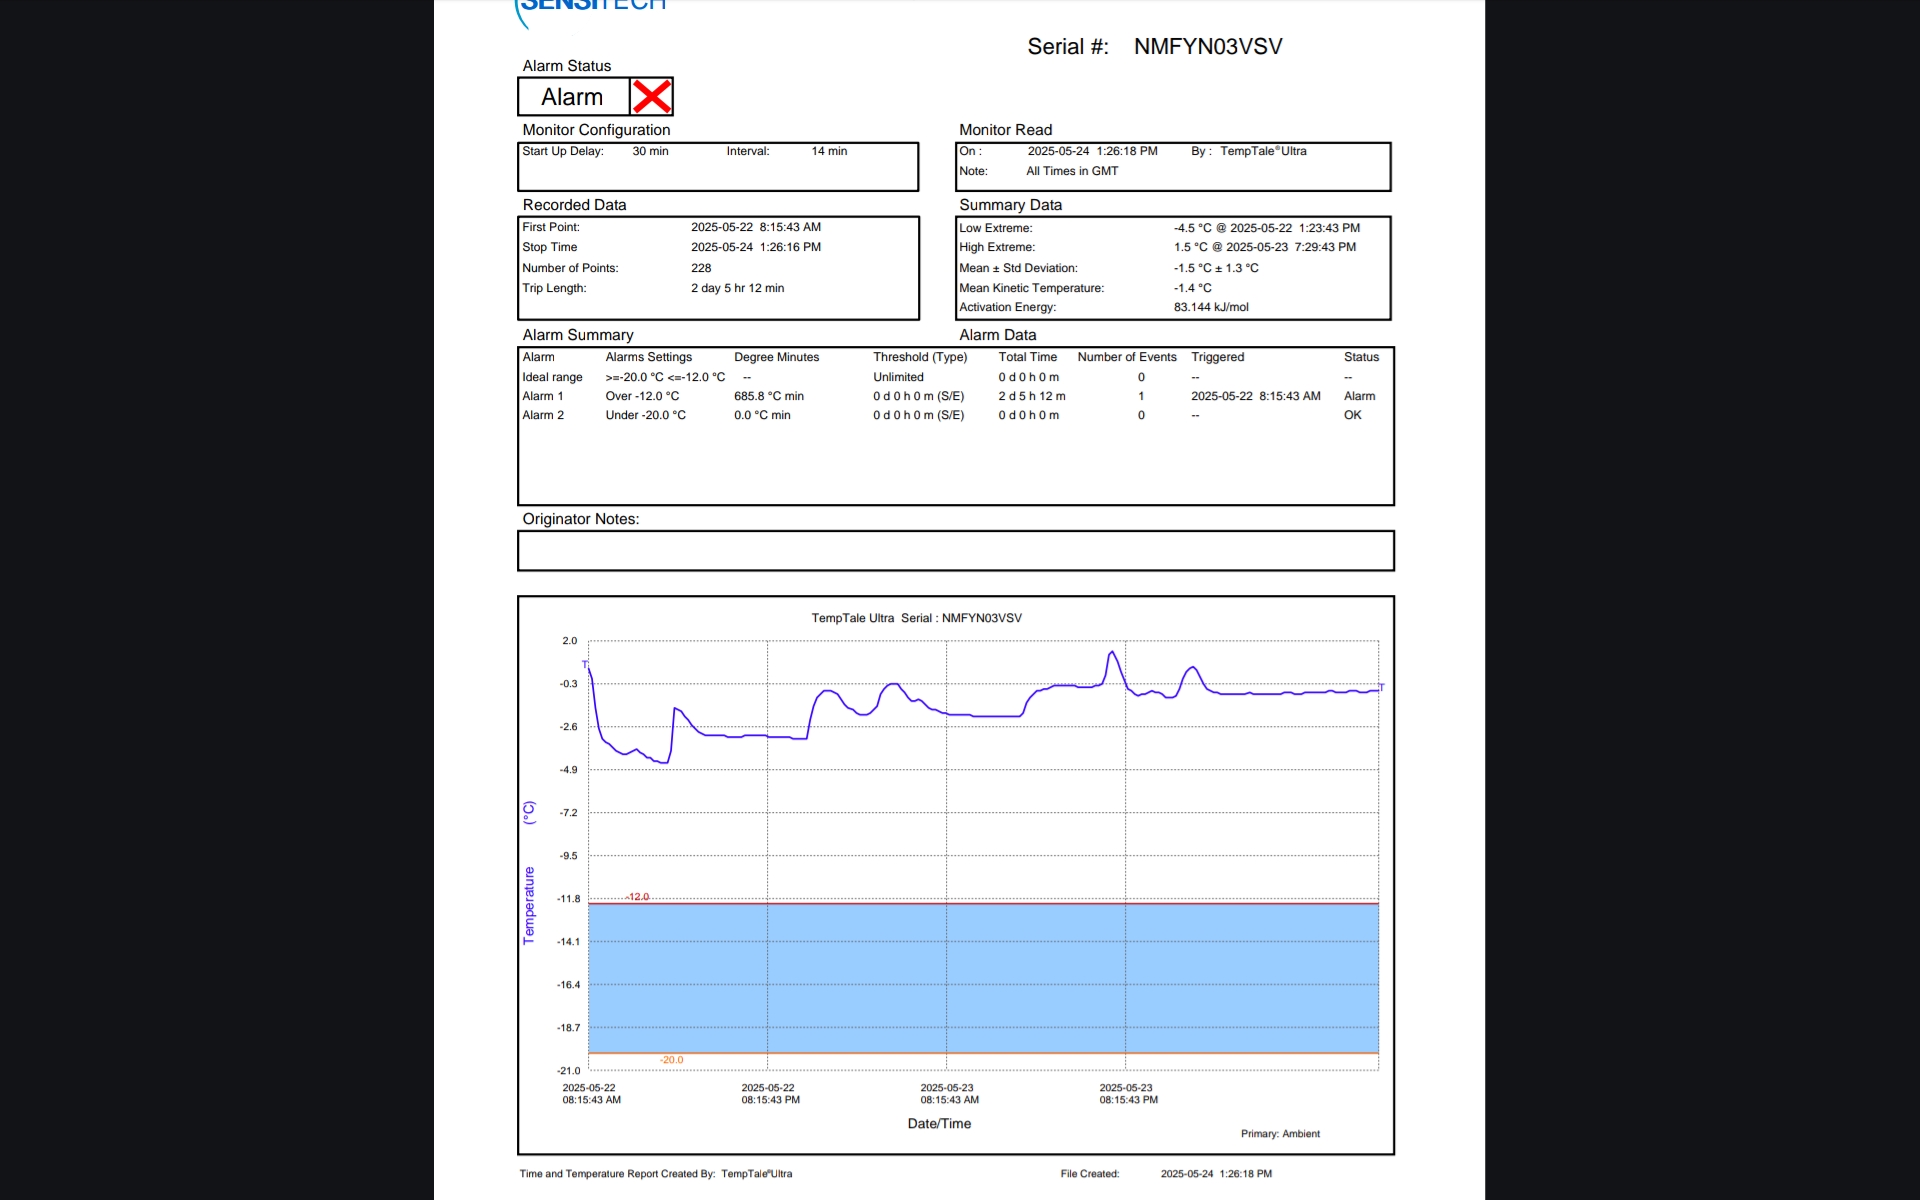Click the Report Created By TempTale Ultra footer
Image resolution: width=1920 pixels, height=1200 pixels.
pyautogui.click(x=656, y=1174)
